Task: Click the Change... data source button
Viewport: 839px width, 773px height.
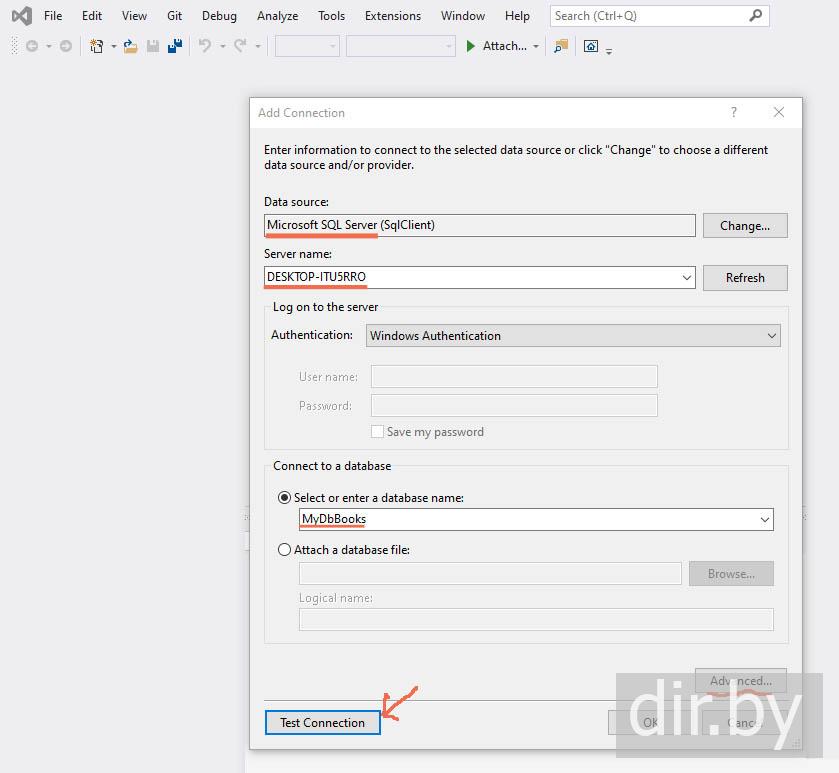Action: (x=745, y=226)
